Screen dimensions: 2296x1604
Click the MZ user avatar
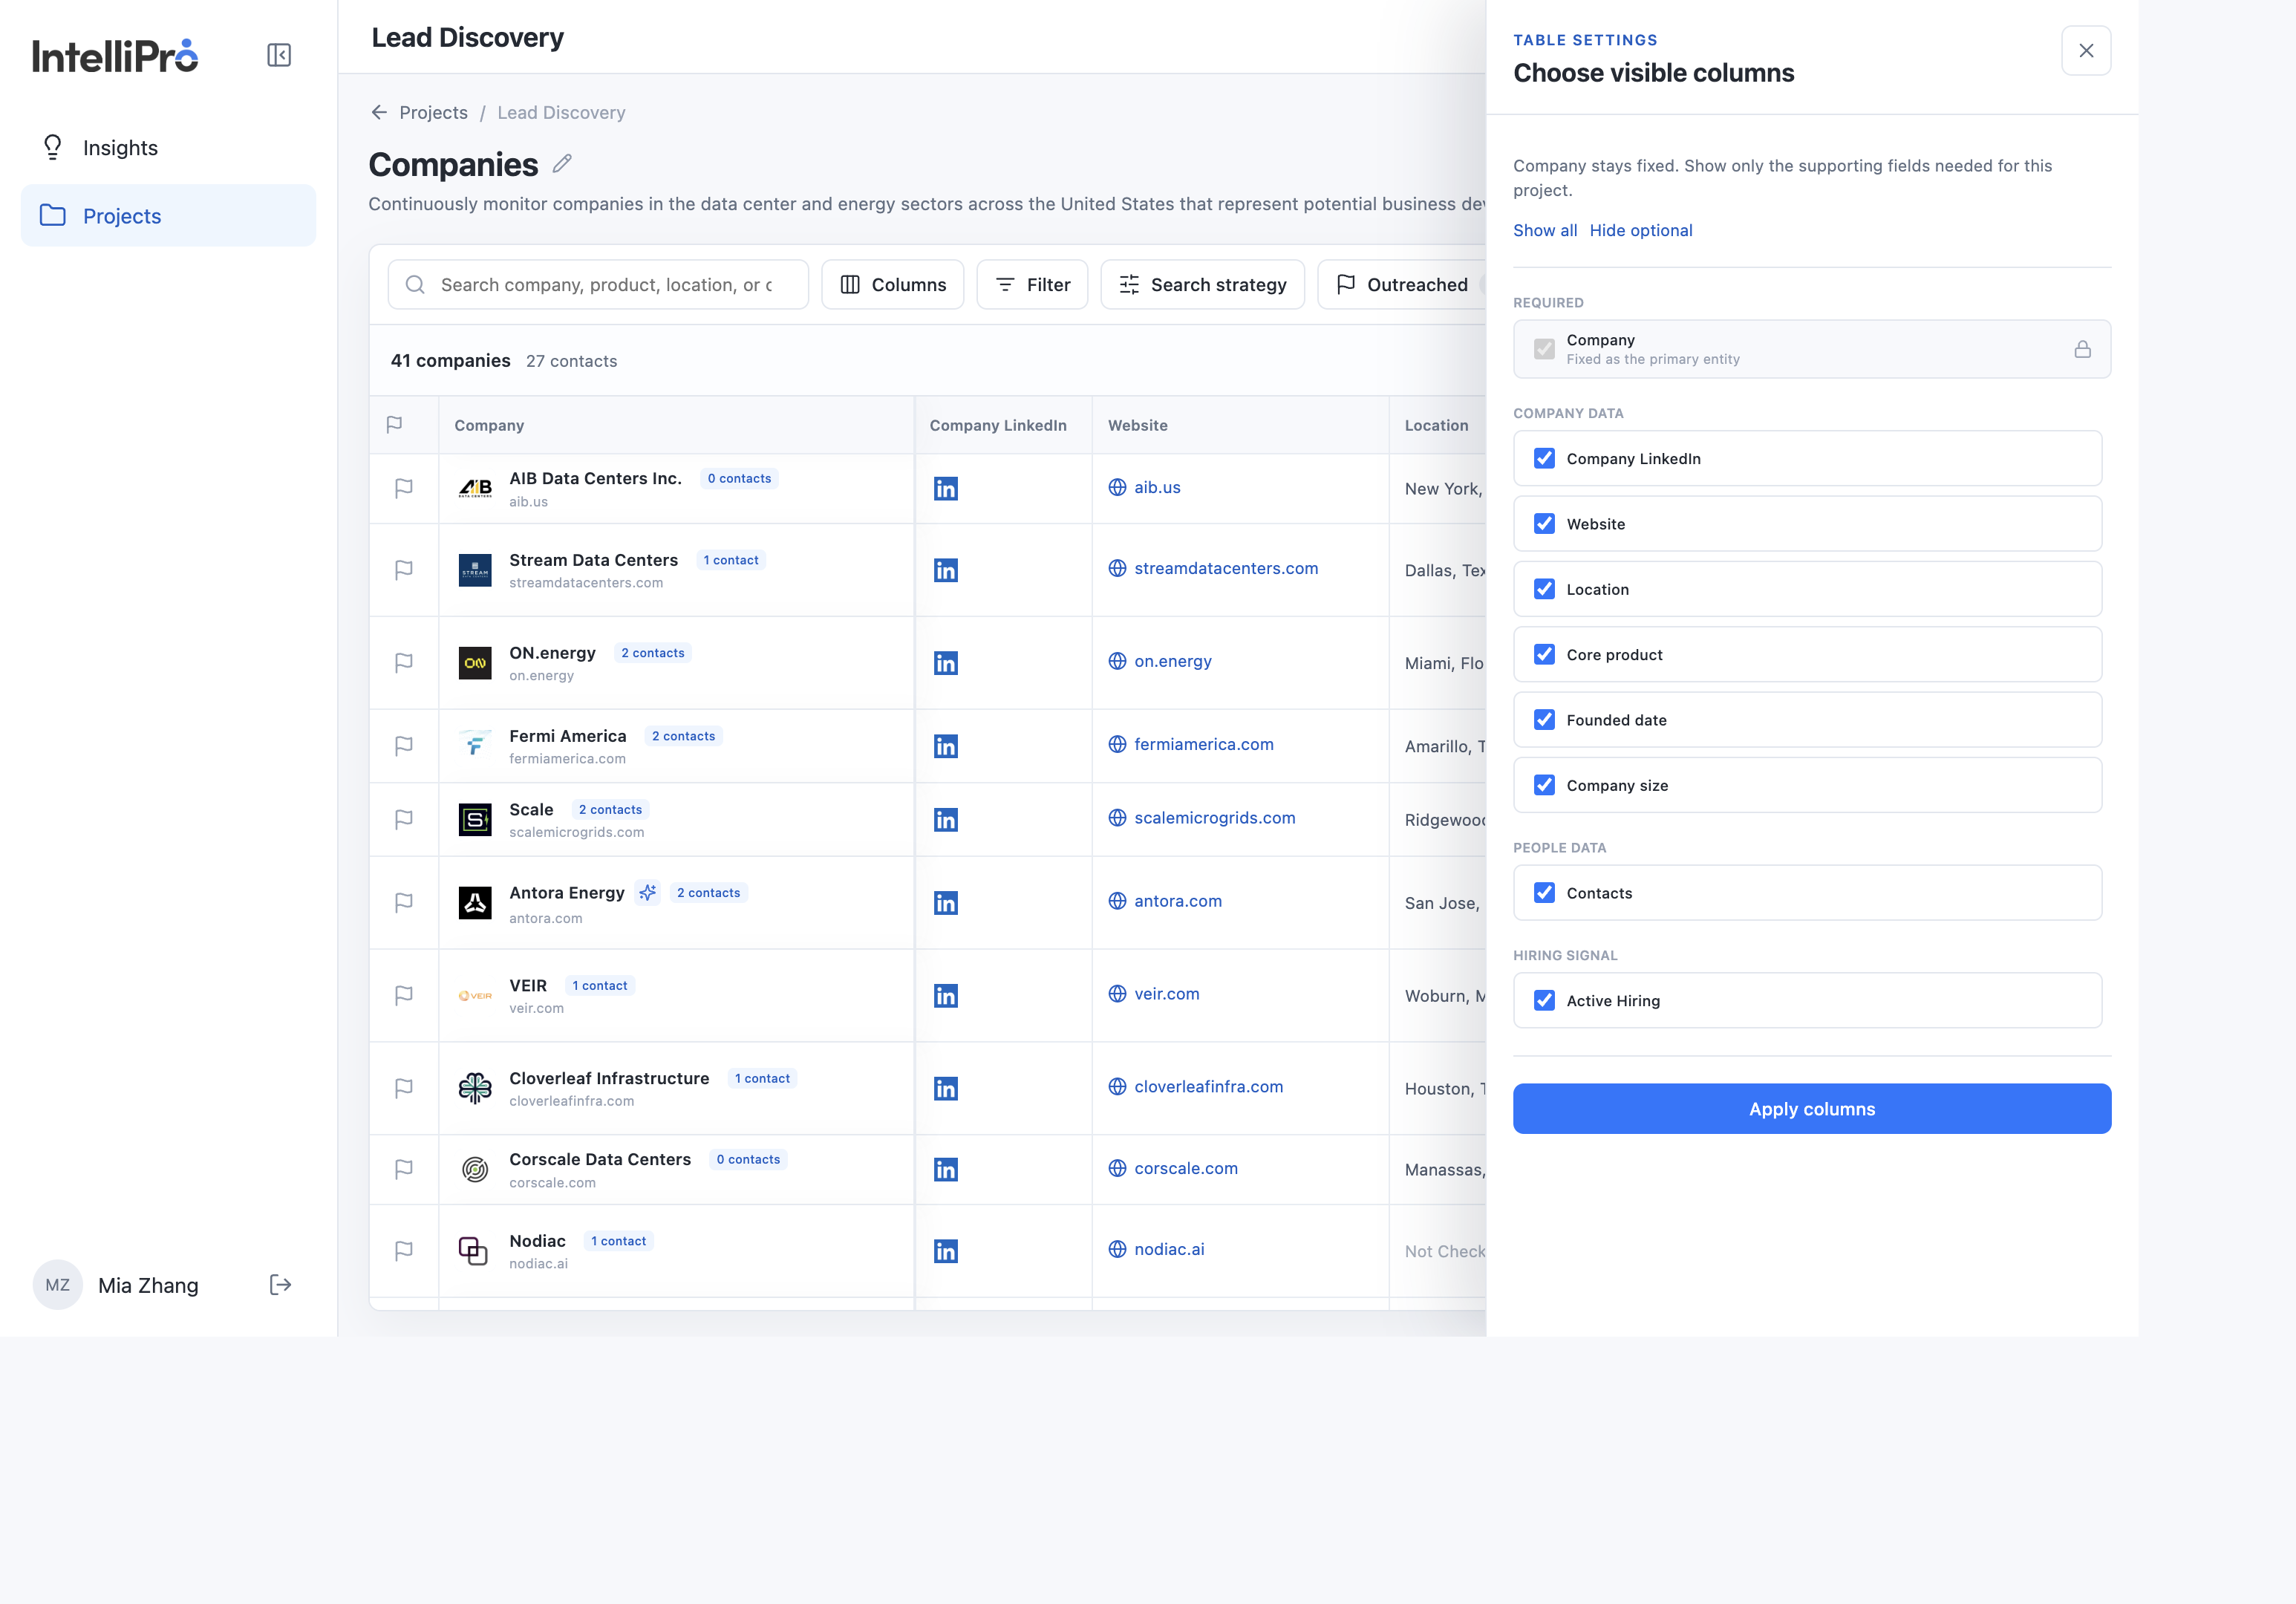pyautogui.click(x=58, y=1285)
